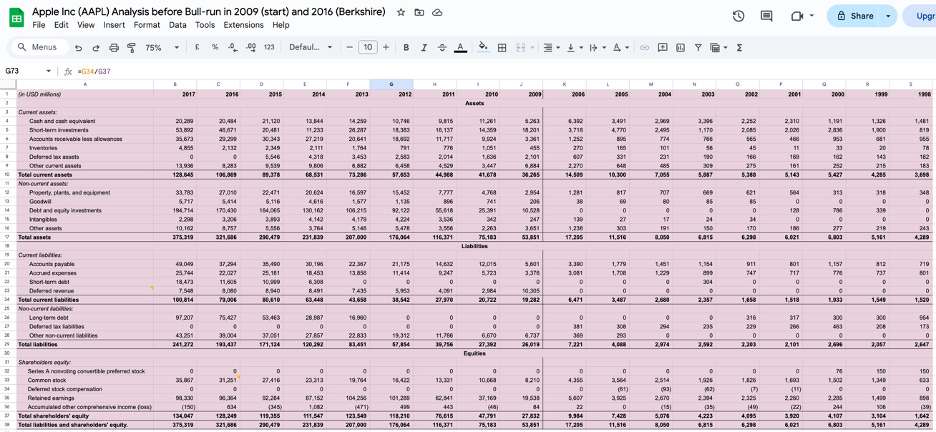Viewport: 936px width, 432px height.
Task: Choose cell fill color paint bucket
Action: (483, 47)
